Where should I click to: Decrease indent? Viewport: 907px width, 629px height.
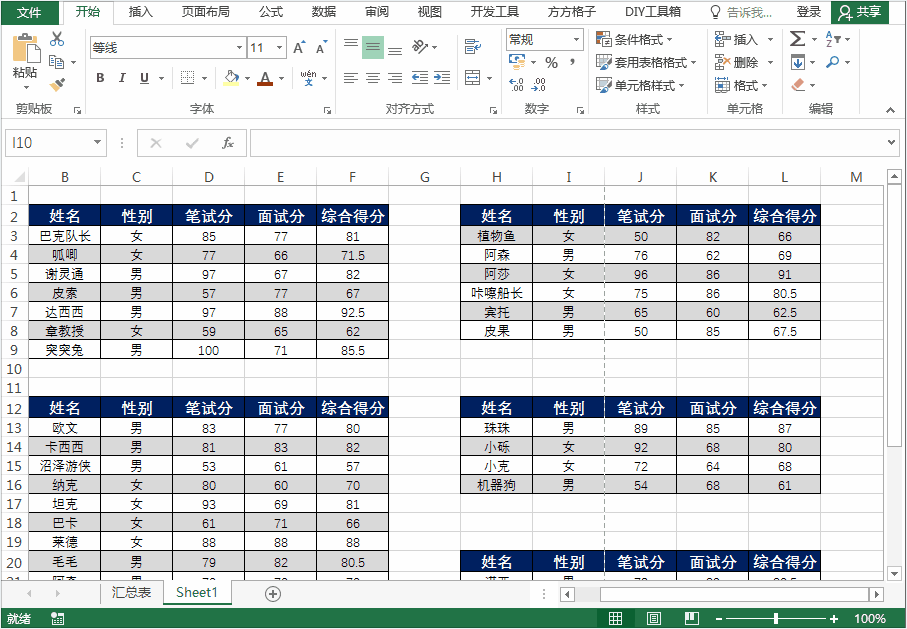(x=419, y=78)
